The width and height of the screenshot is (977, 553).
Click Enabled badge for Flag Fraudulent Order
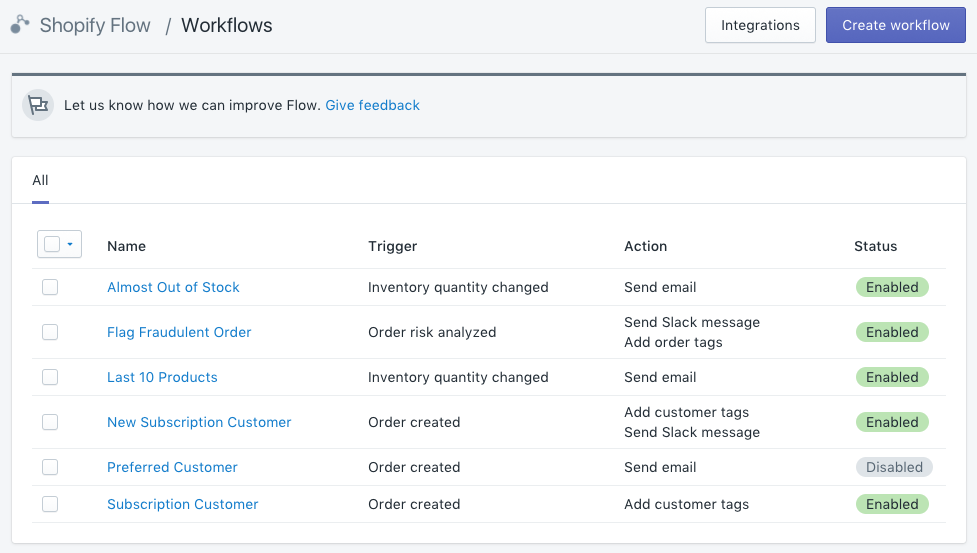point(892,332)
